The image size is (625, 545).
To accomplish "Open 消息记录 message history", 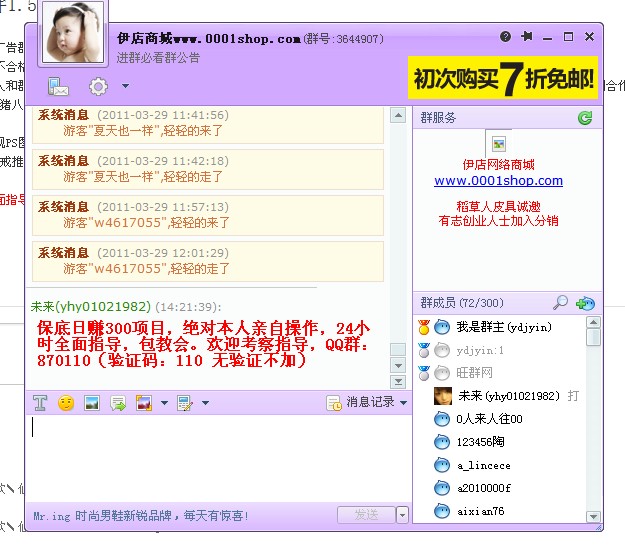I will pos(362,402).
